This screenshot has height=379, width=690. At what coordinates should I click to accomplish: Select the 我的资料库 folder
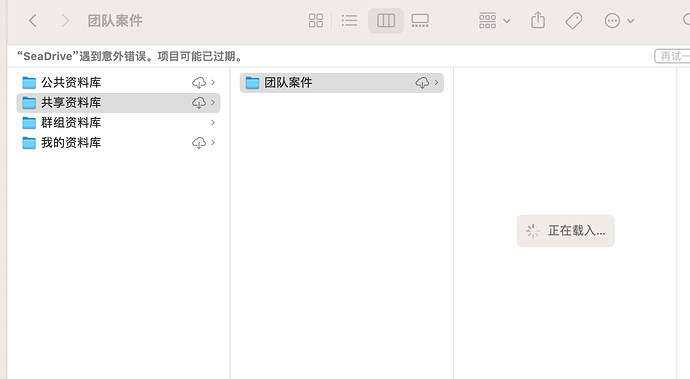[x=118, y=143]
